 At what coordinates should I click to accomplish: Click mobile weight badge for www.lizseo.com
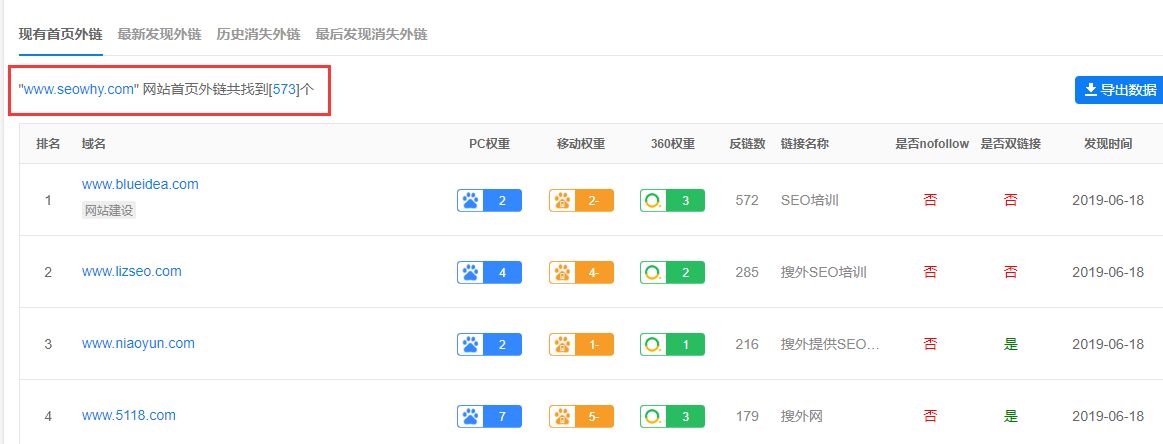click(582, 272)
